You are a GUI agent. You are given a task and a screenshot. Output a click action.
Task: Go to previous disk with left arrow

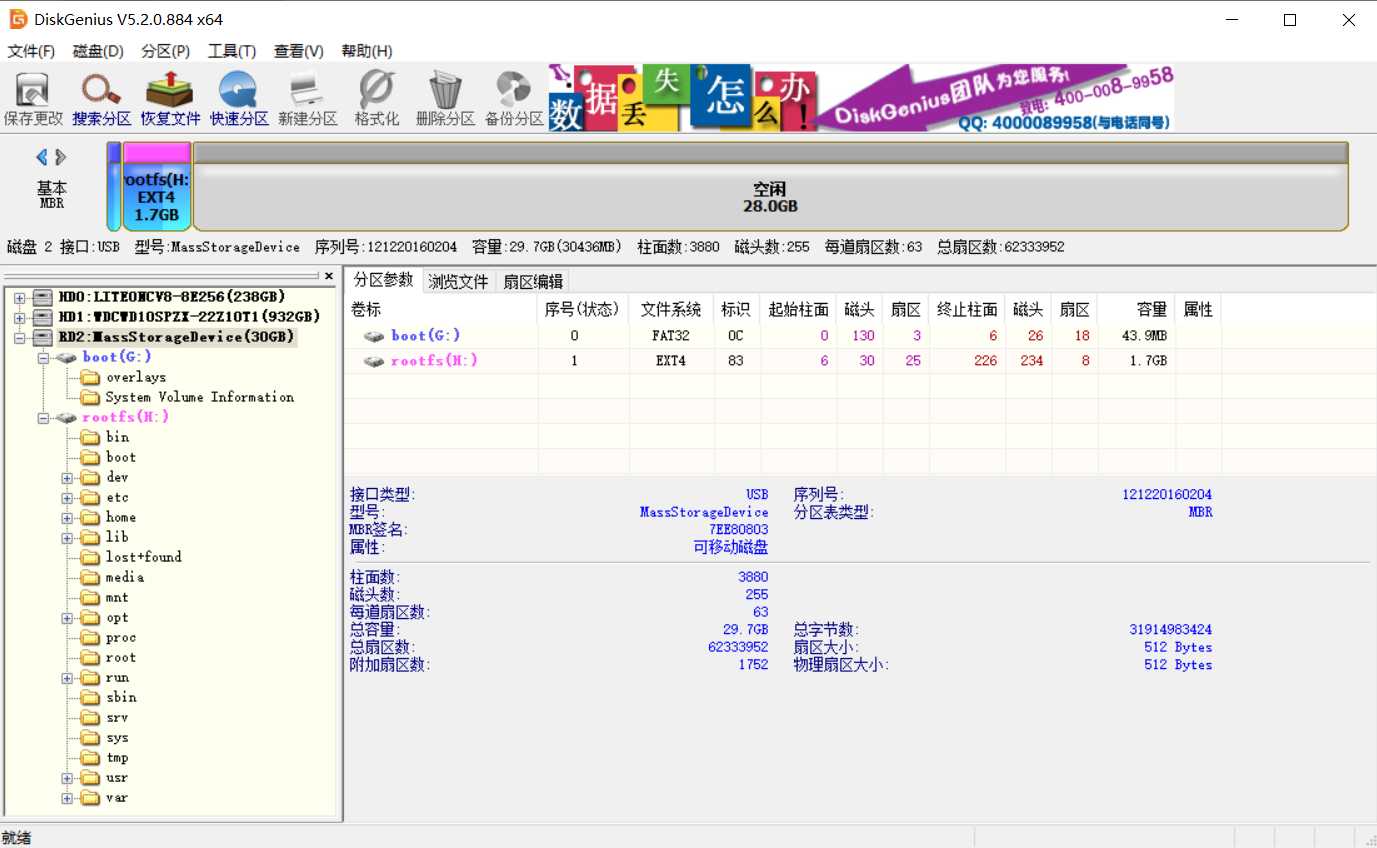(42, 157)
